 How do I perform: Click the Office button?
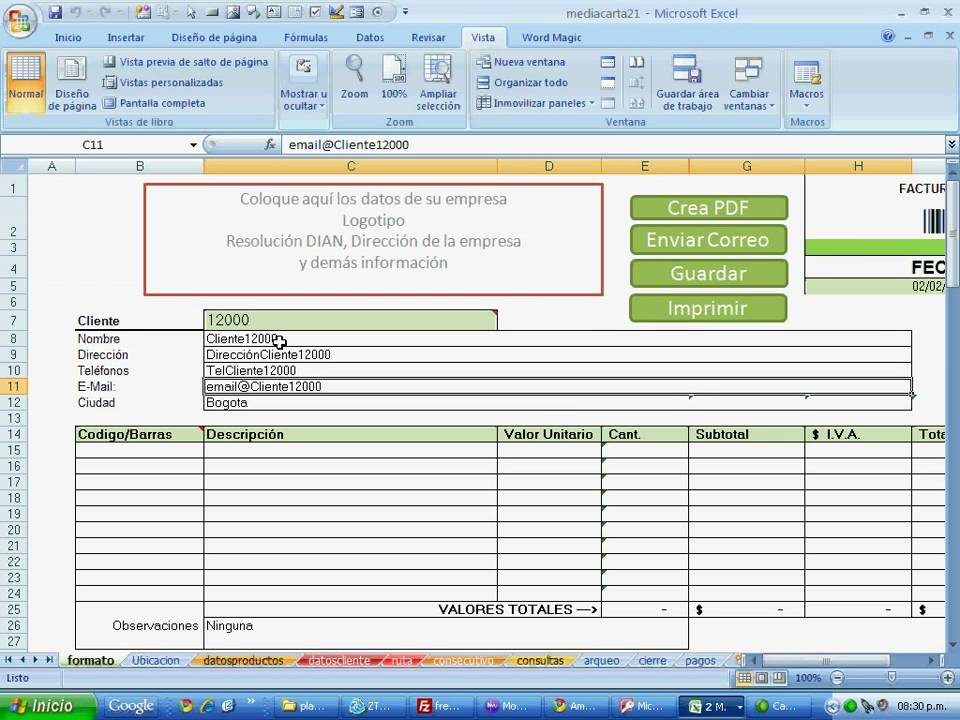(20, 22)
